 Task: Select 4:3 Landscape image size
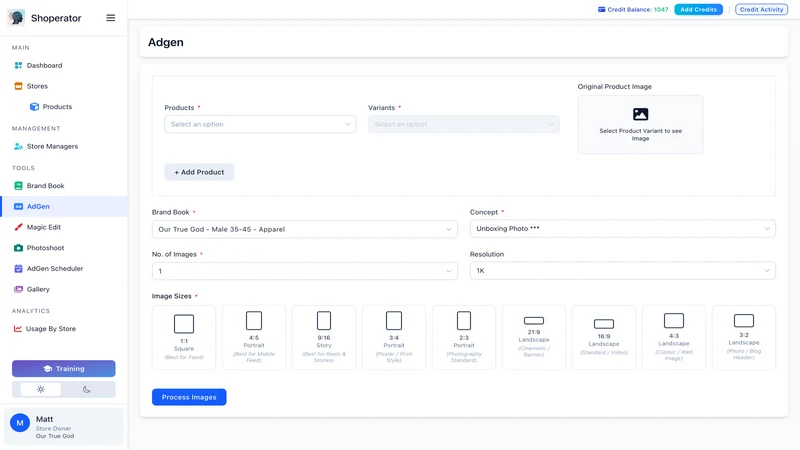tap(673, 337)
